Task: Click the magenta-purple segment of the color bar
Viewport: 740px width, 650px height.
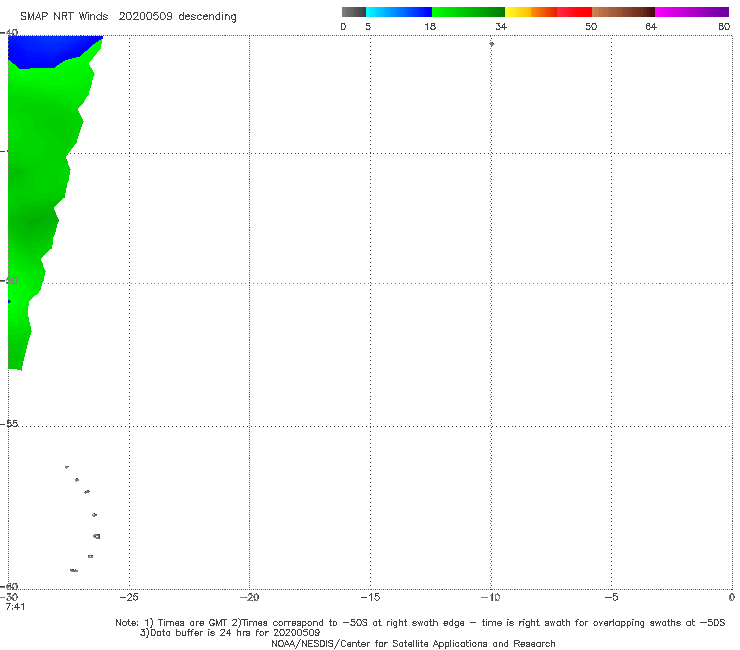Action: (x=692, y=12)
